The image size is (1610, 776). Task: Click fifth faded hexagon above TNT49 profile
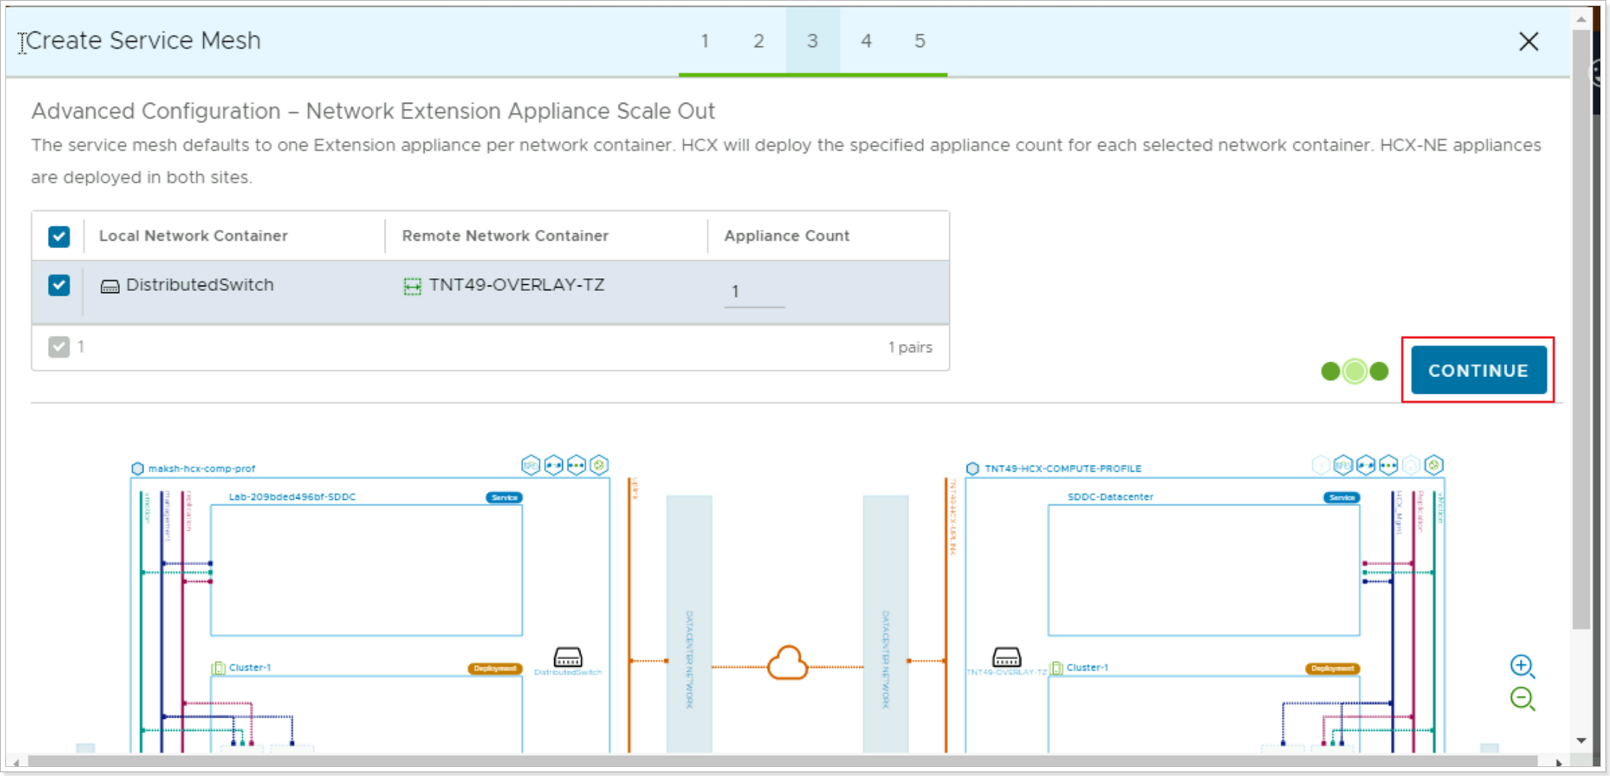(1411, 465)
